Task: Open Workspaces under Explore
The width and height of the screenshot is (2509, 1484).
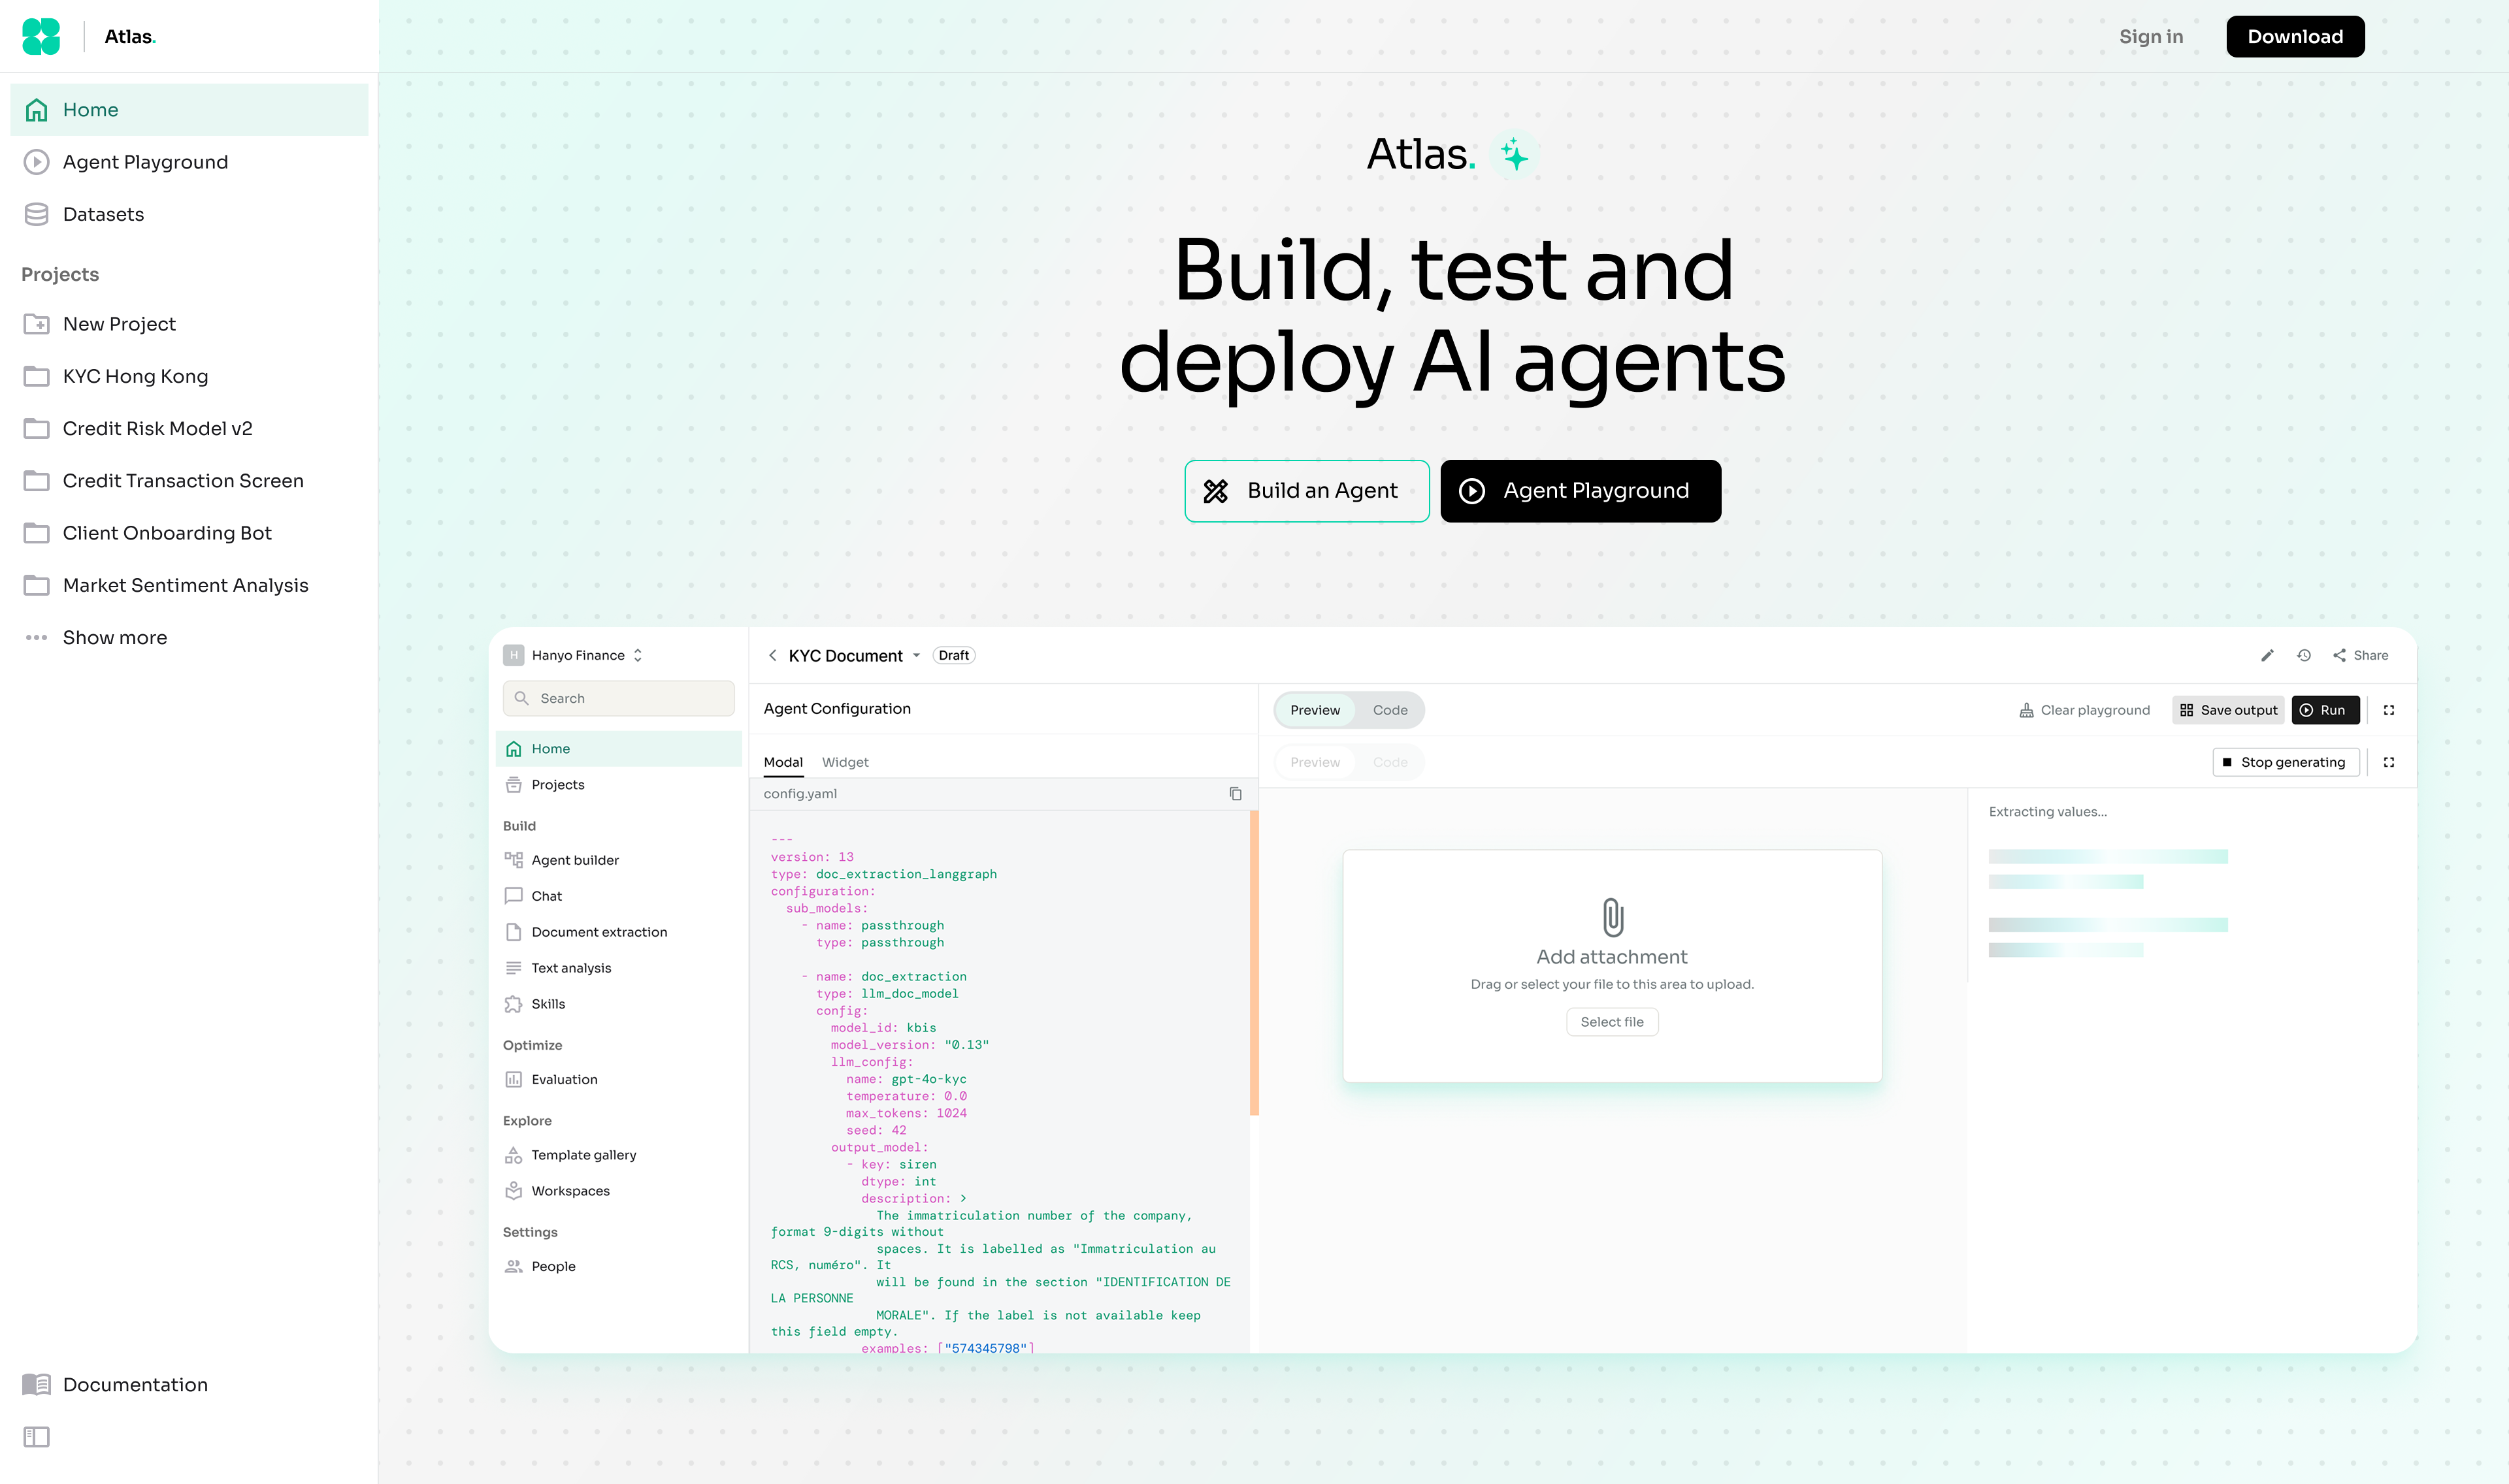Action: [x=618, y=1191]
